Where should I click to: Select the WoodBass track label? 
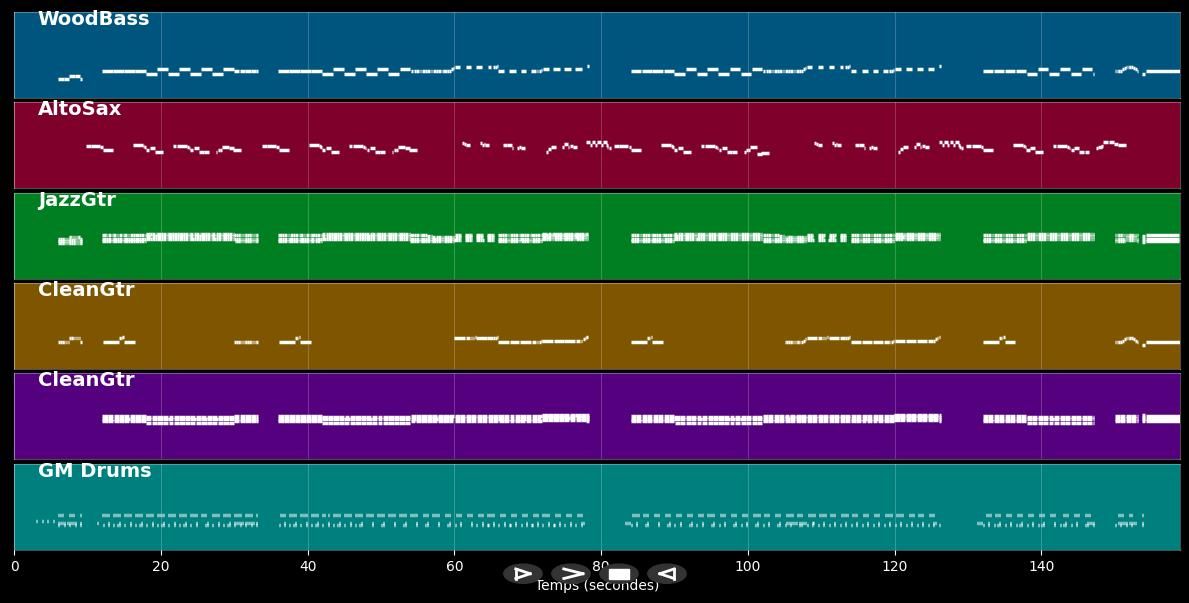click(x=93, y=19)
